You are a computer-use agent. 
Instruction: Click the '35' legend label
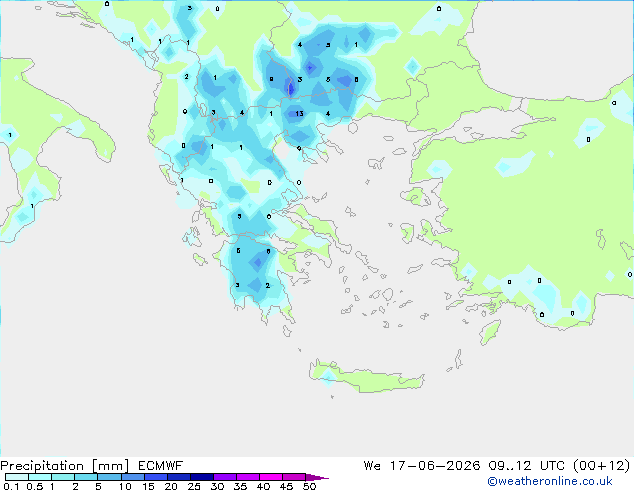point(240,486)
